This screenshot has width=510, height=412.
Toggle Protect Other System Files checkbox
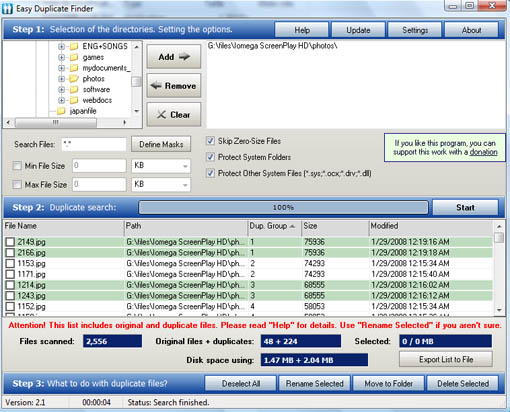click(x=210, y=173)
